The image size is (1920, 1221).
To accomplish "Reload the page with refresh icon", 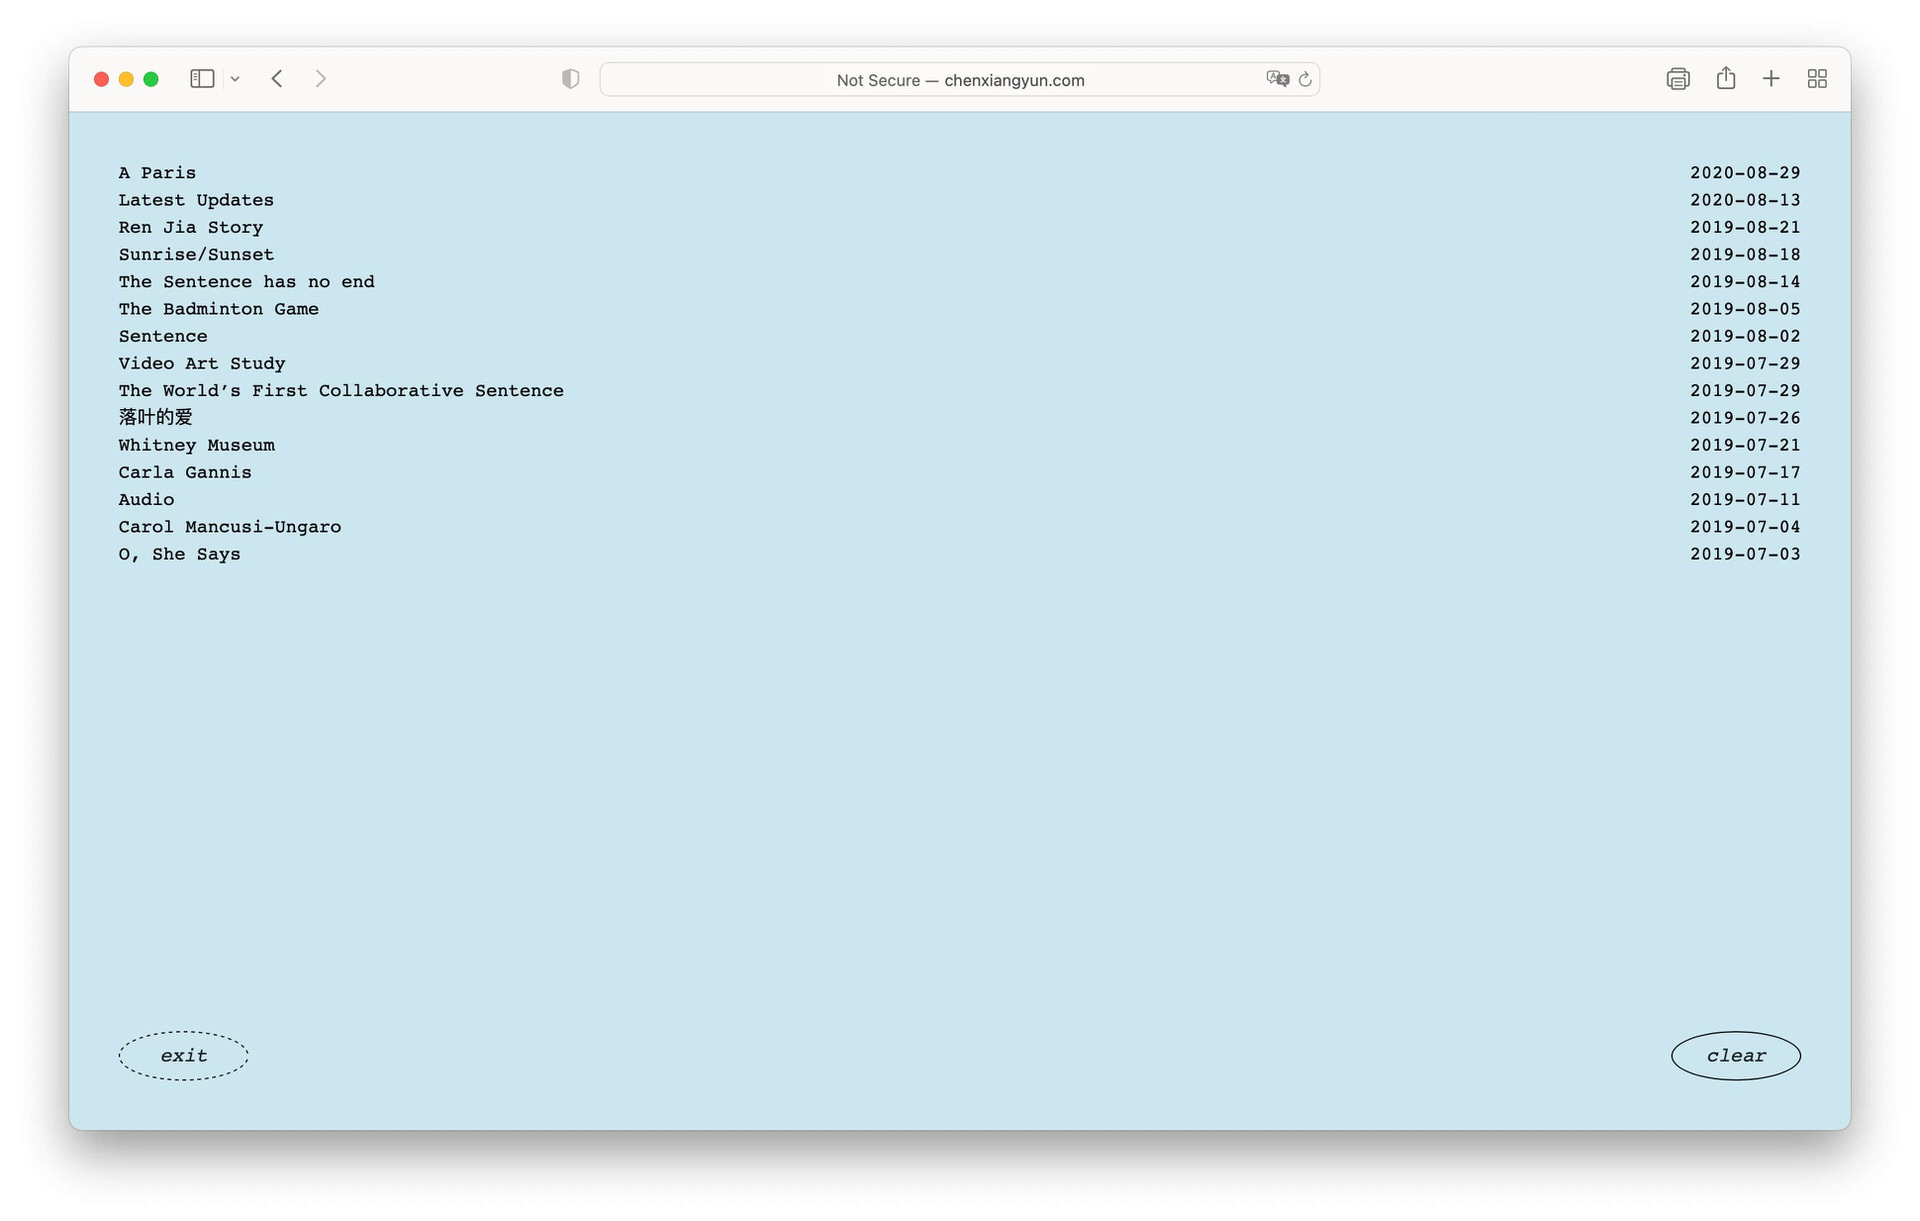I will [x=1305, y=79].
